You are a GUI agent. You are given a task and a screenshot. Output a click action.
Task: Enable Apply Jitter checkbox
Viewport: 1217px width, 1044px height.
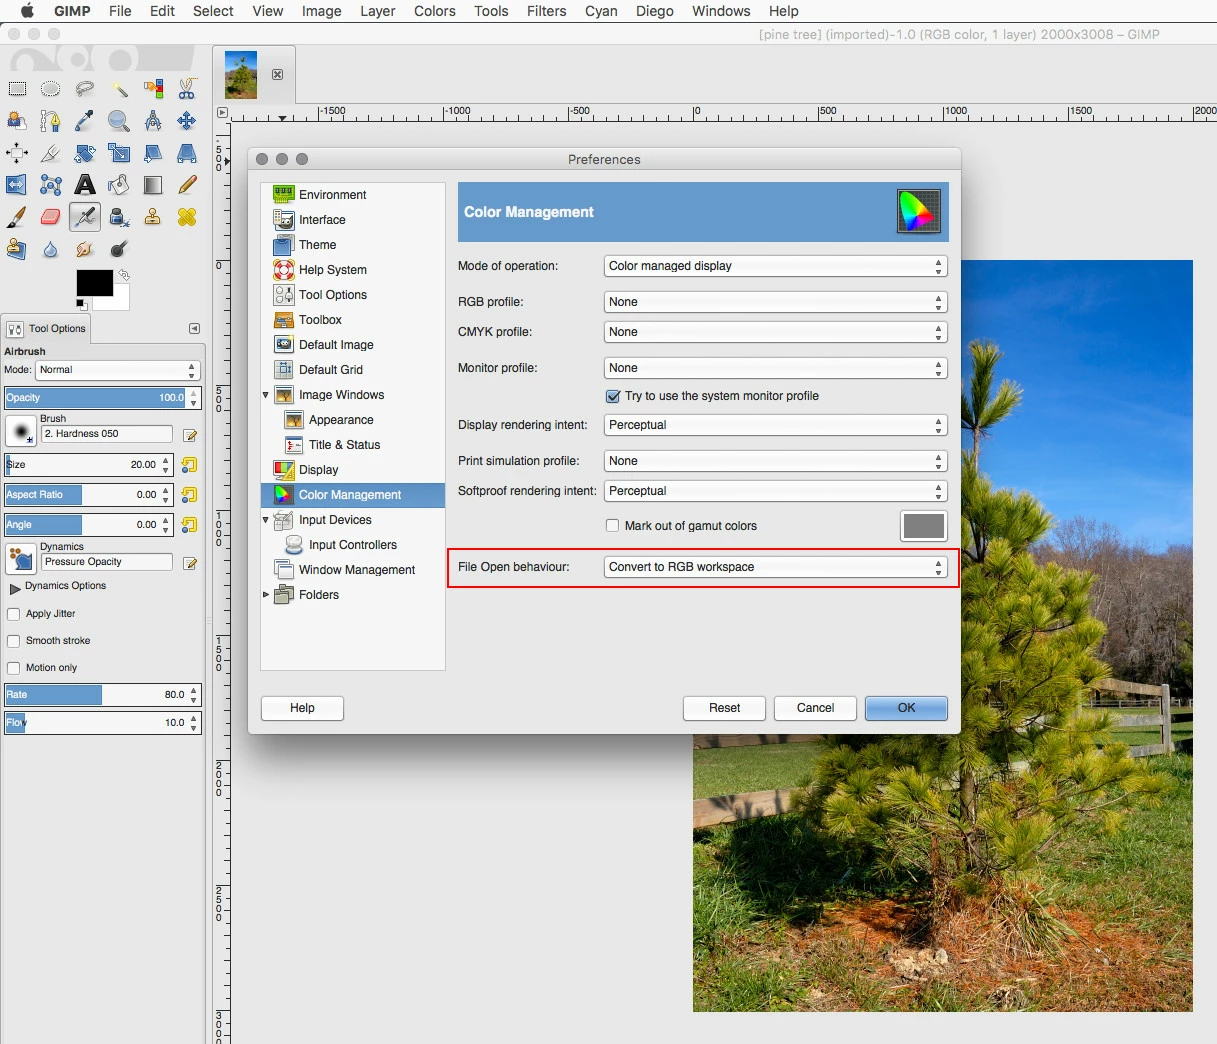click(x=14, y=614)
